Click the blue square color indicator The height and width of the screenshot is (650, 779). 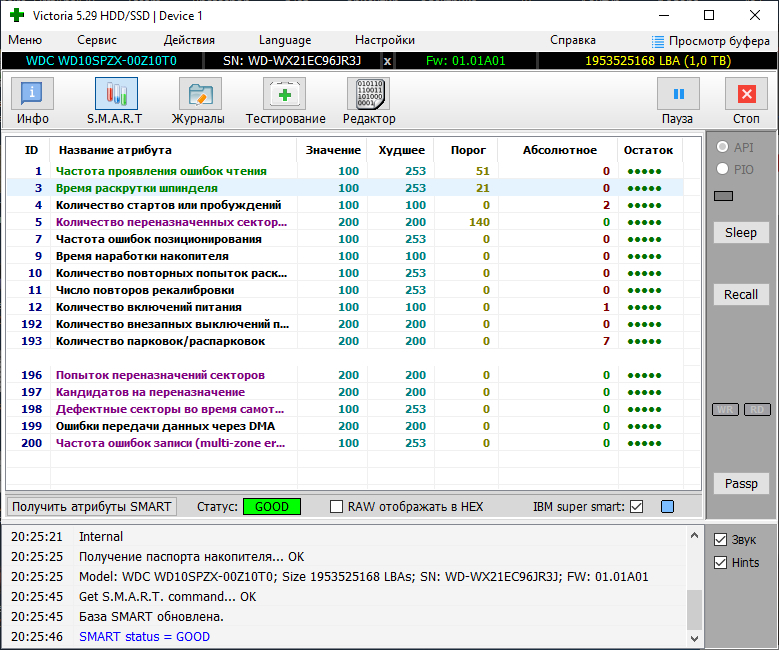(x=667, y=507)
